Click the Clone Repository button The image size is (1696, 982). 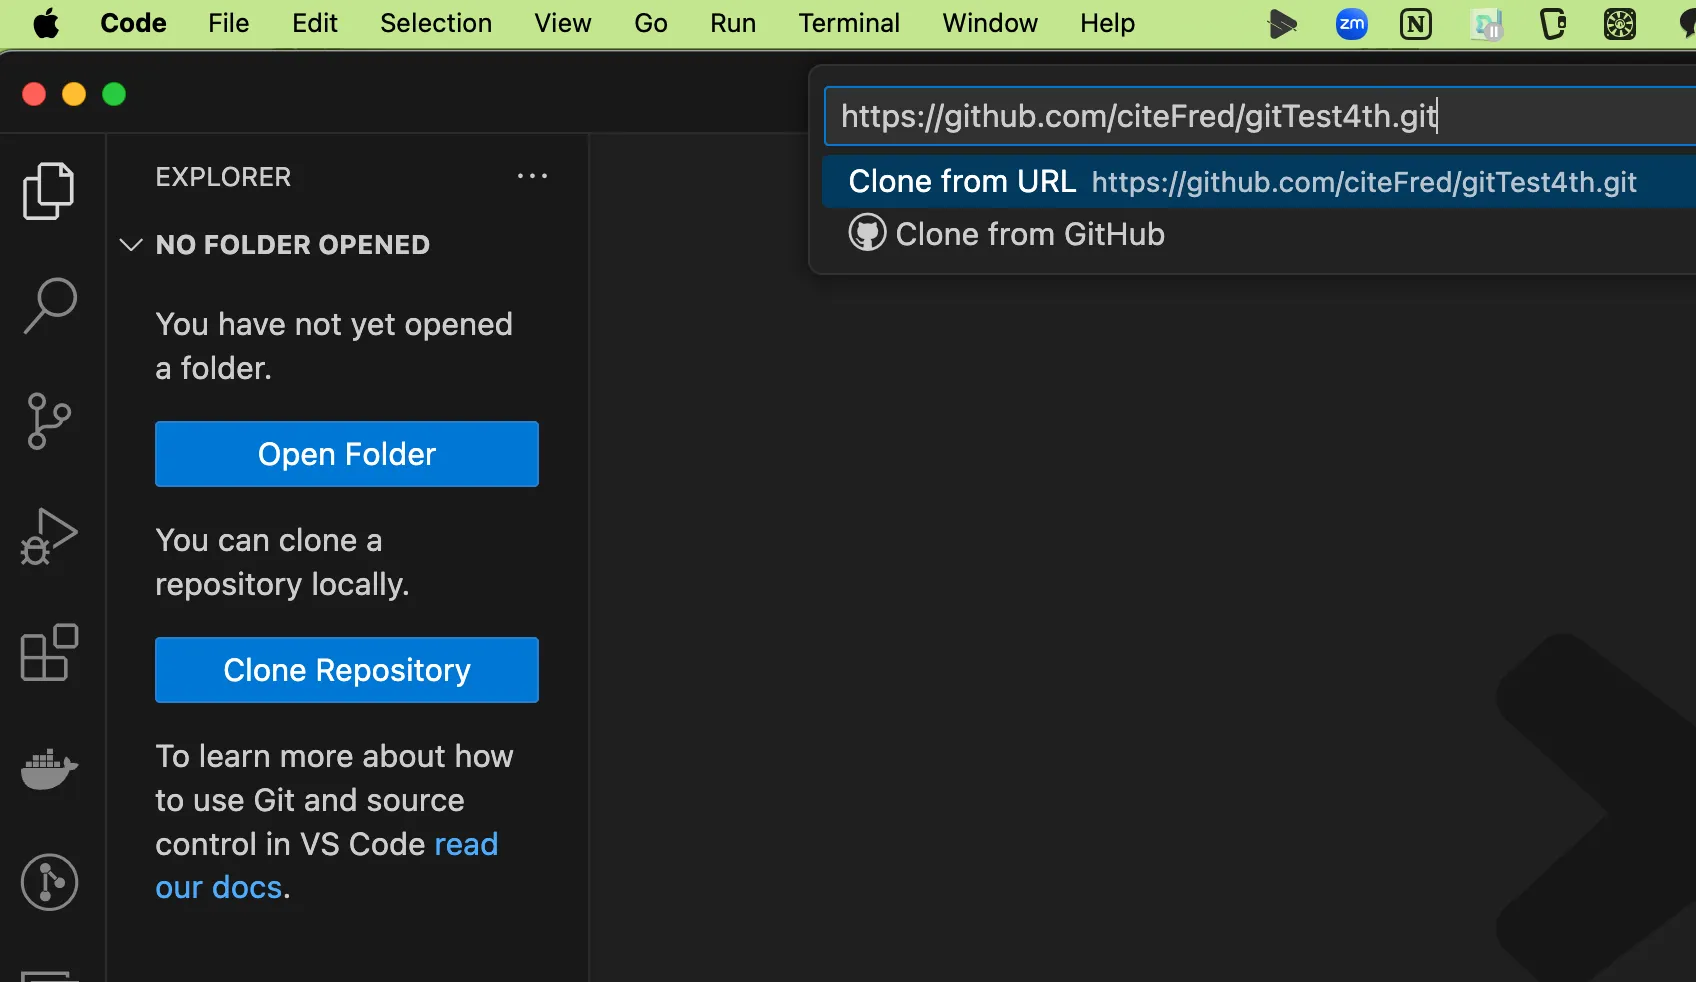(x=346, y=670)
